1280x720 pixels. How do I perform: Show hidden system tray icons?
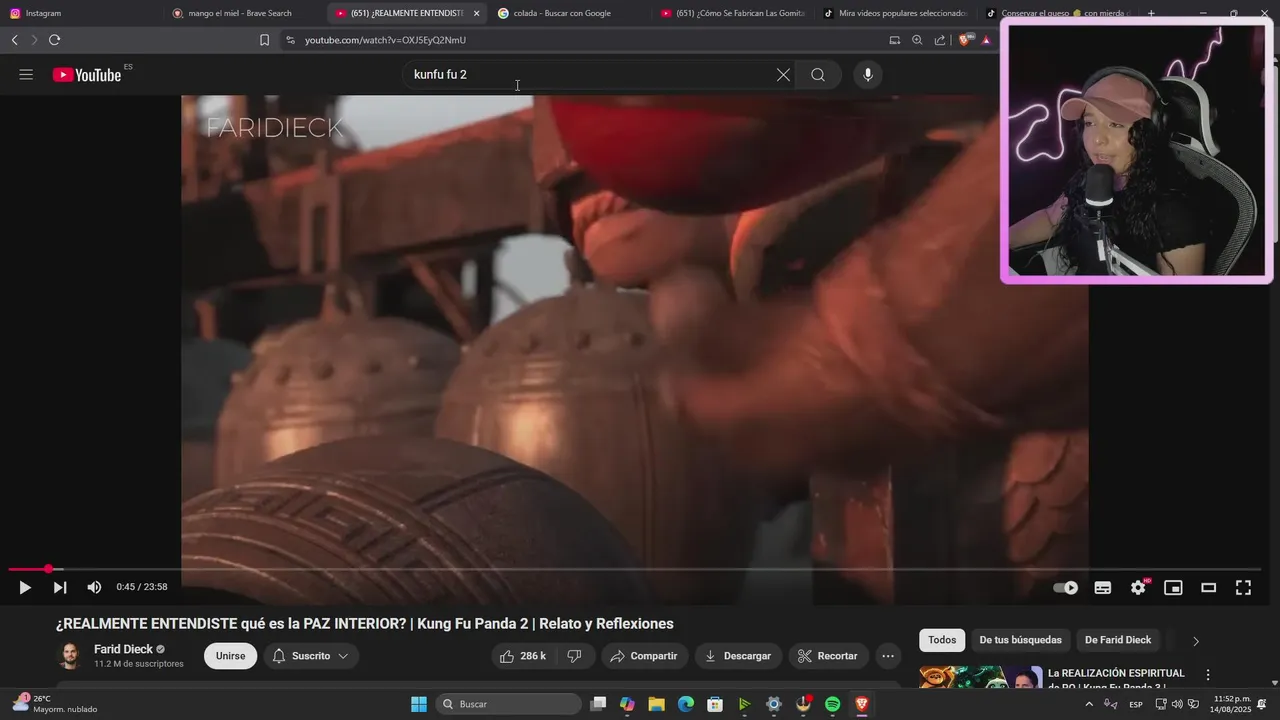1089,704
